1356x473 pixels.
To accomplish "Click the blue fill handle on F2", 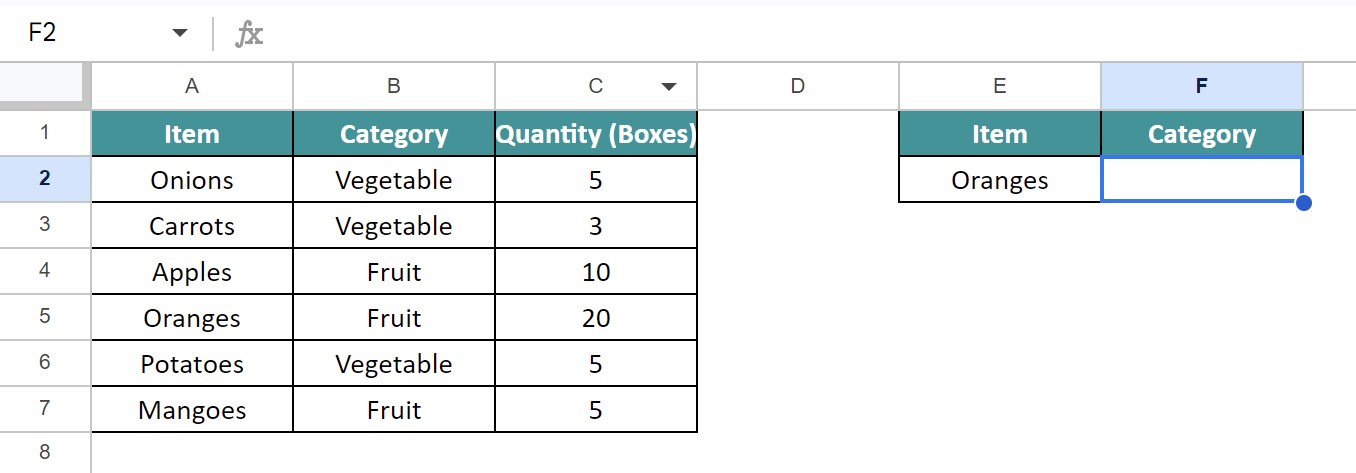I will coord(1302,203).
